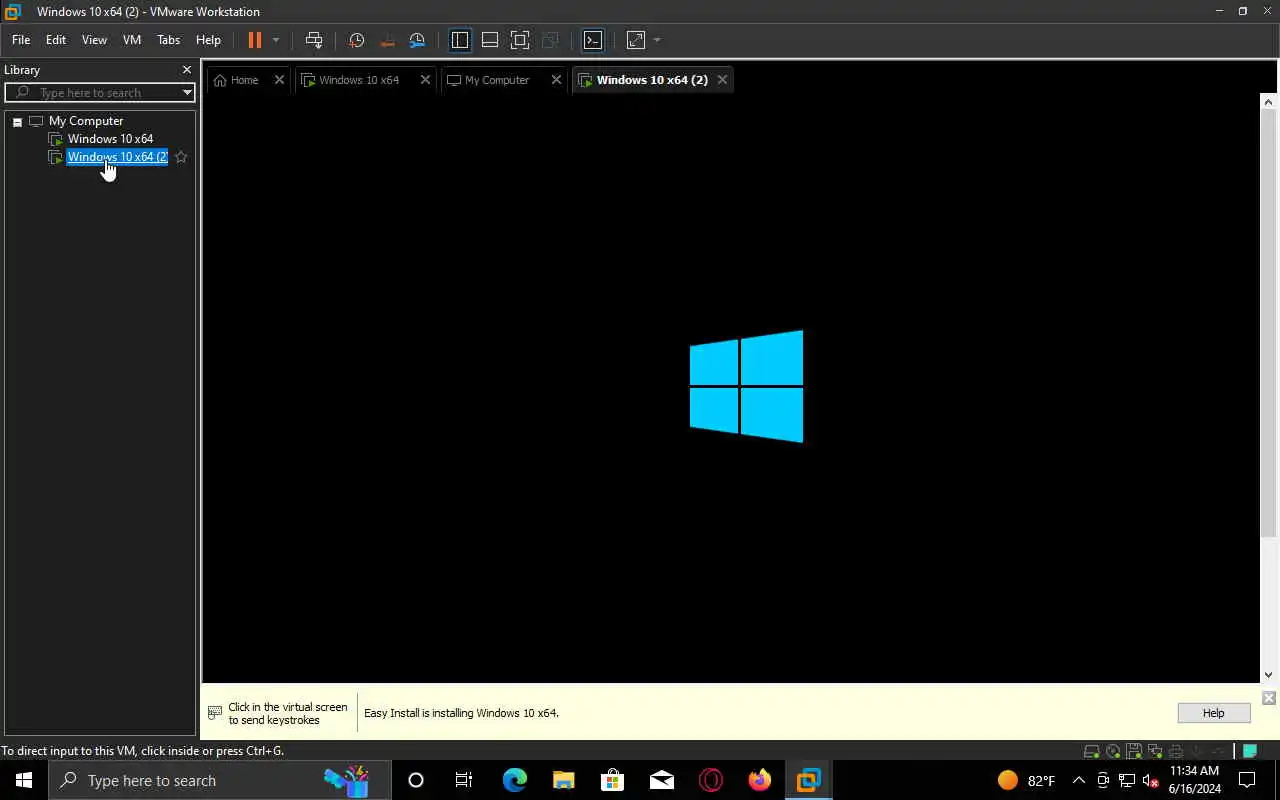The image size is (1280, 800).
Task: Open the network tray icon
Action: pyautogui.click(x=1127, y=780)
